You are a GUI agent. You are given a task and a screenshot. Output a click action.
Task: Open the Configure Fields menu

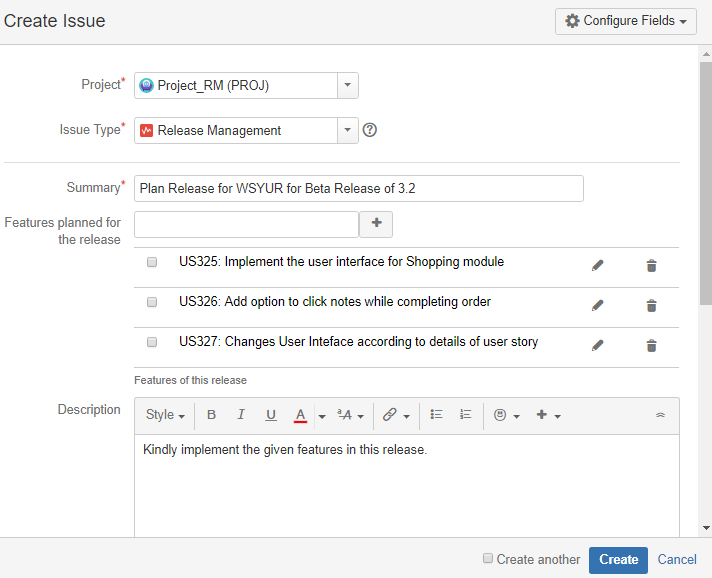(626, 21)
